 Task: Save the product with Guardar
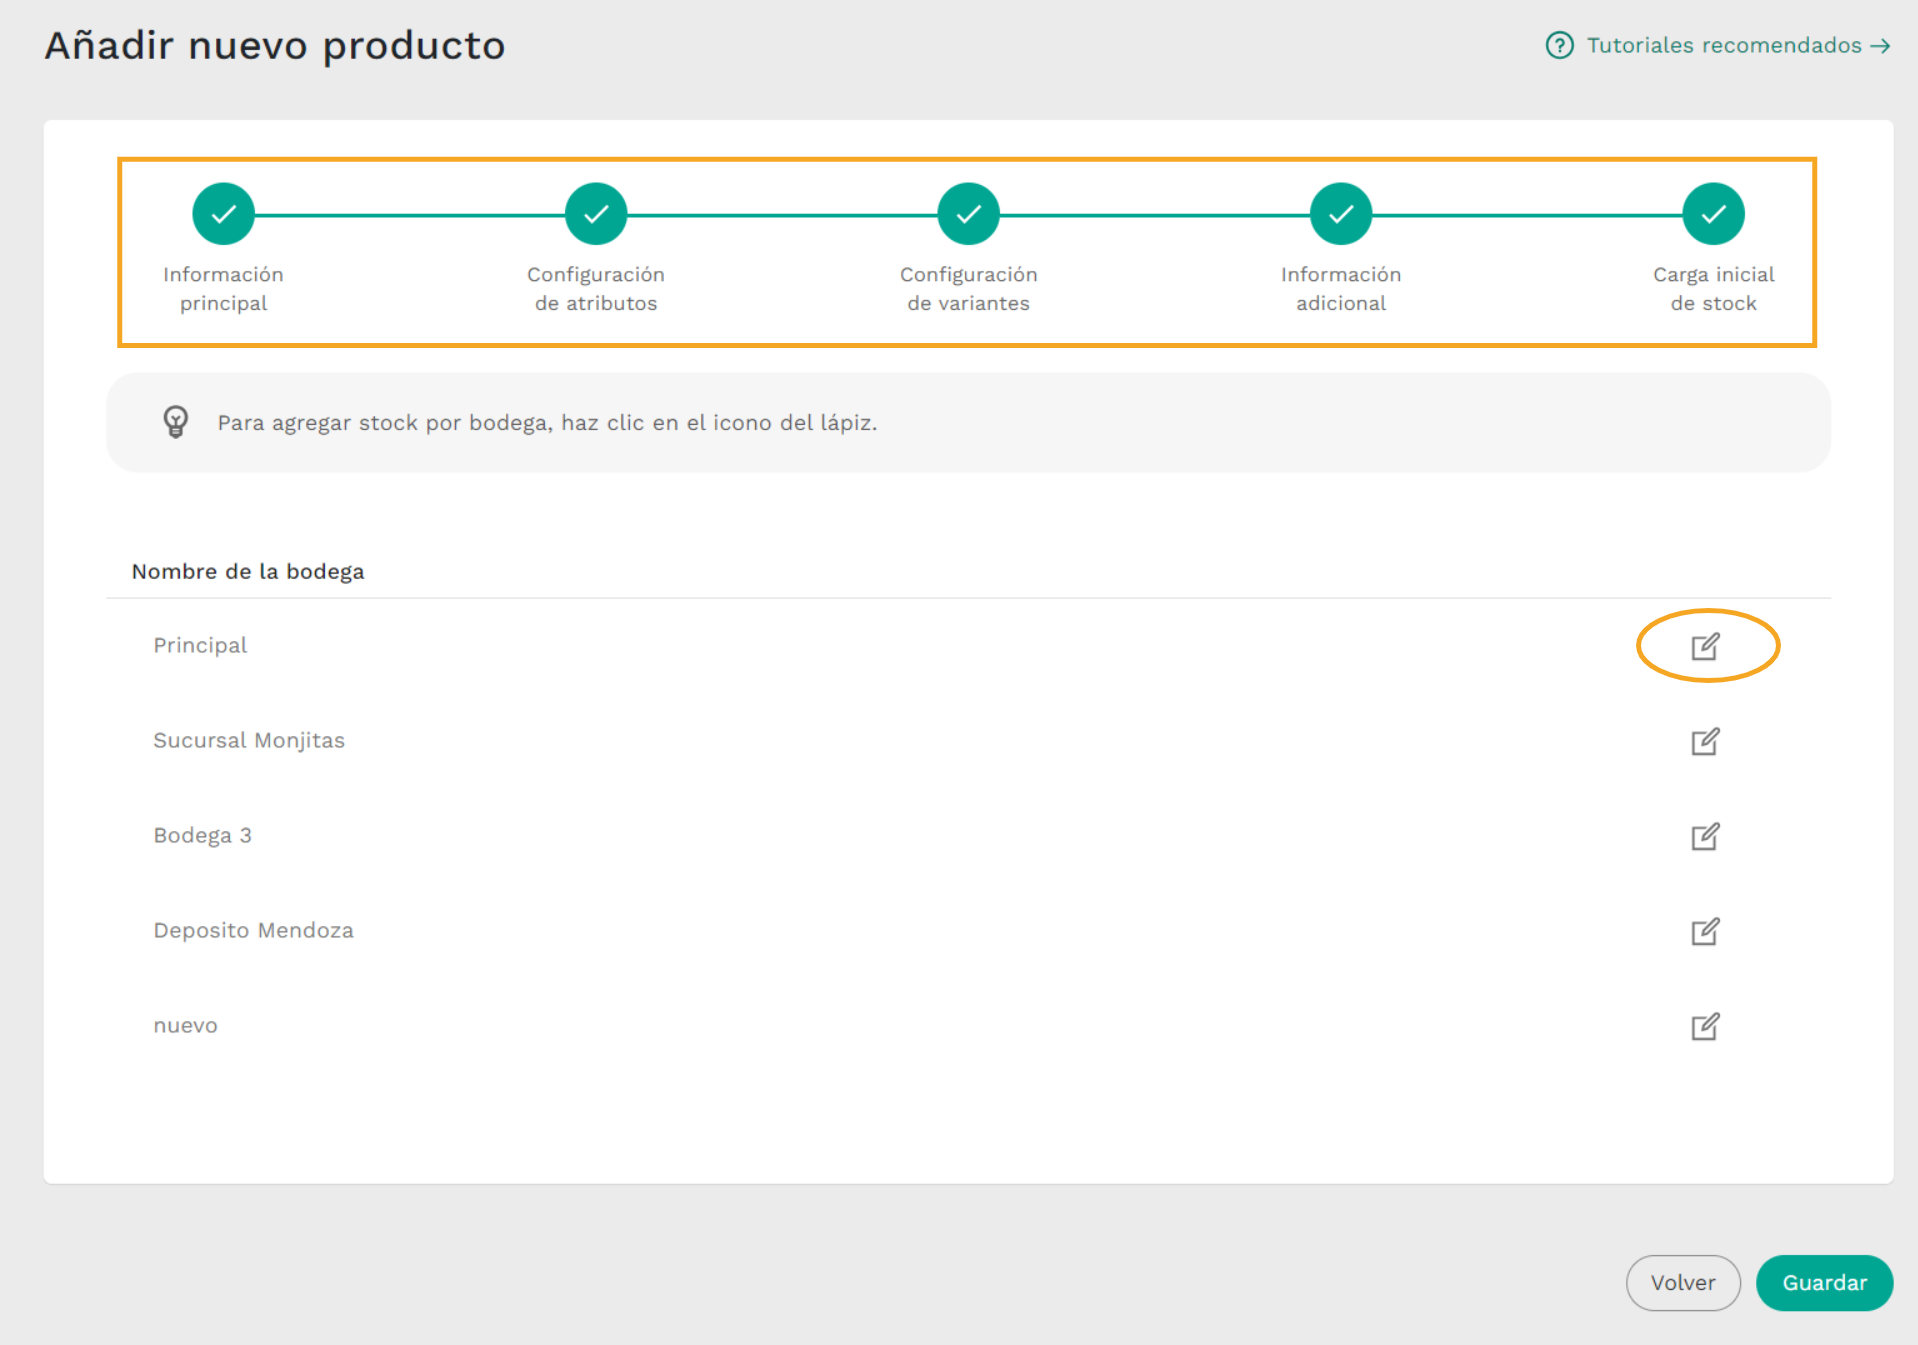coord(1824,1282)
